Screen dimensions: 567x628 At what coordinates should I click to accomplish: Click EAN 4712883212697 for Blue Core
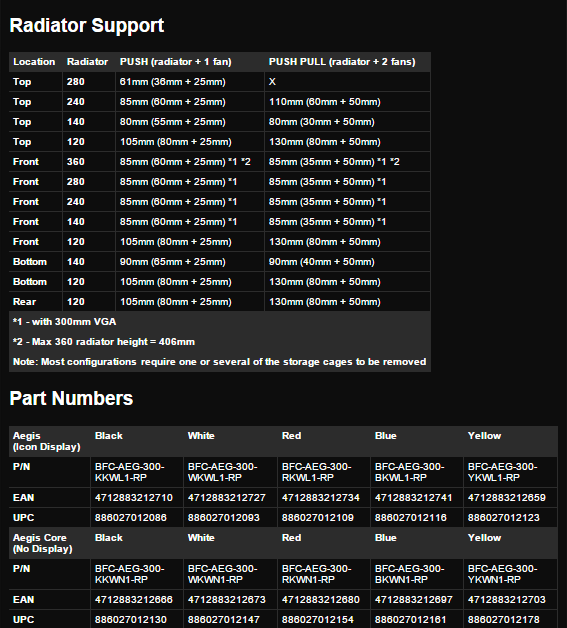point(414,600)
